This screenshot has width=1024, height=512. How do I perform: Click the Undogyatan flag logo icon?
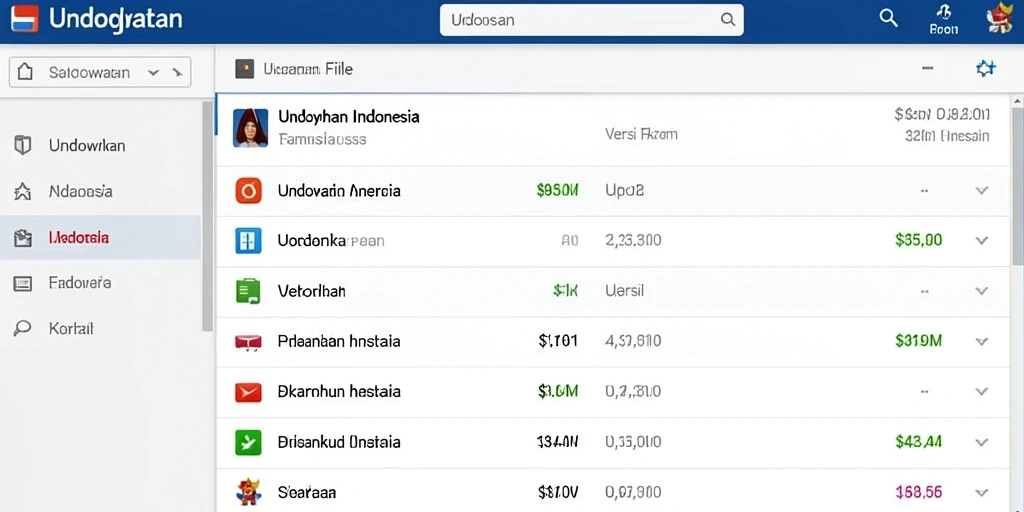pos(25,19)
